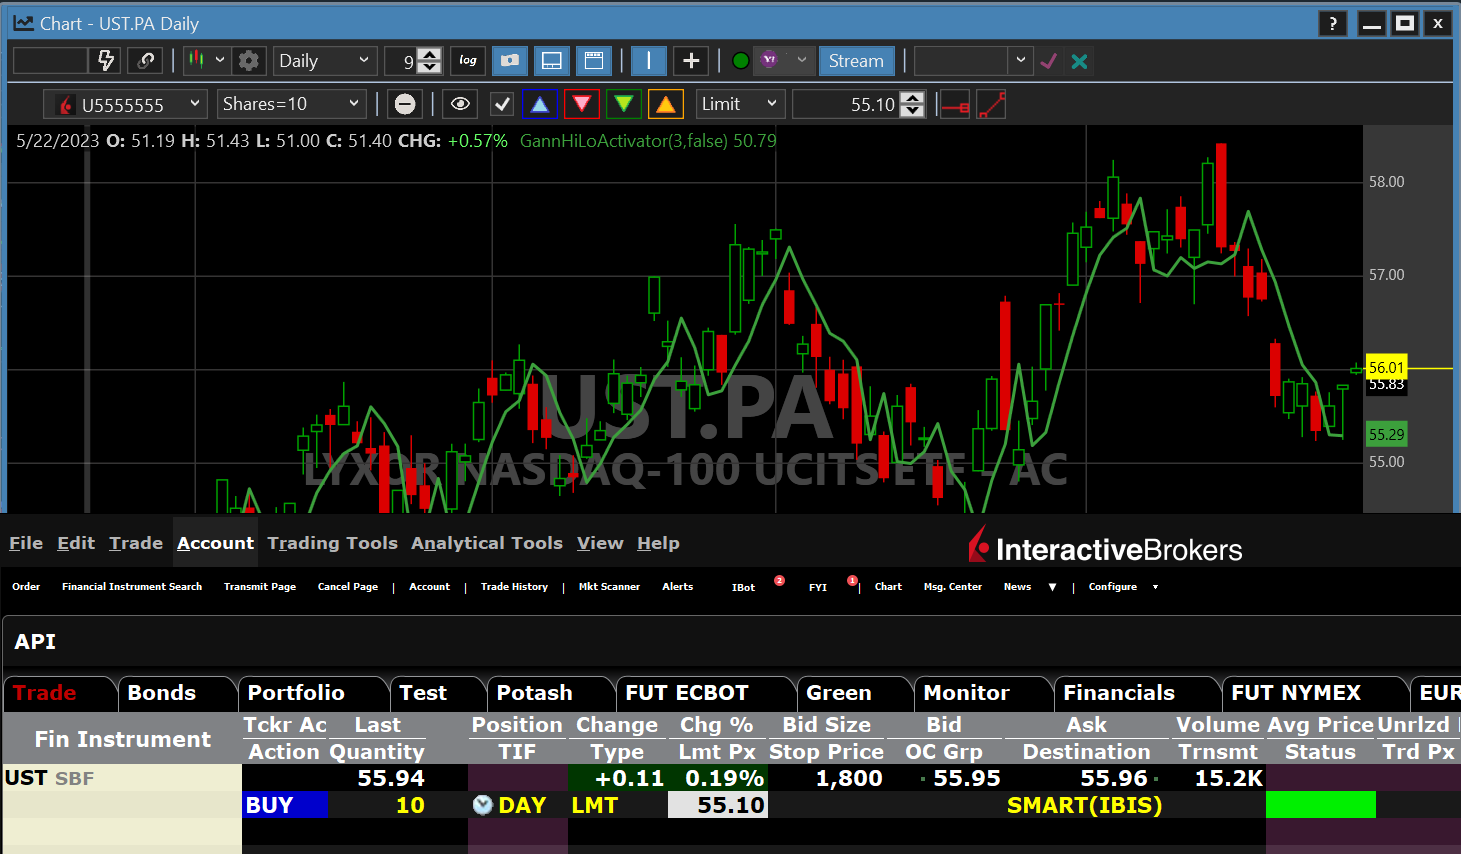Click the chain link icon
Viewport: 1461px width, 854px height.
[146, 61]
